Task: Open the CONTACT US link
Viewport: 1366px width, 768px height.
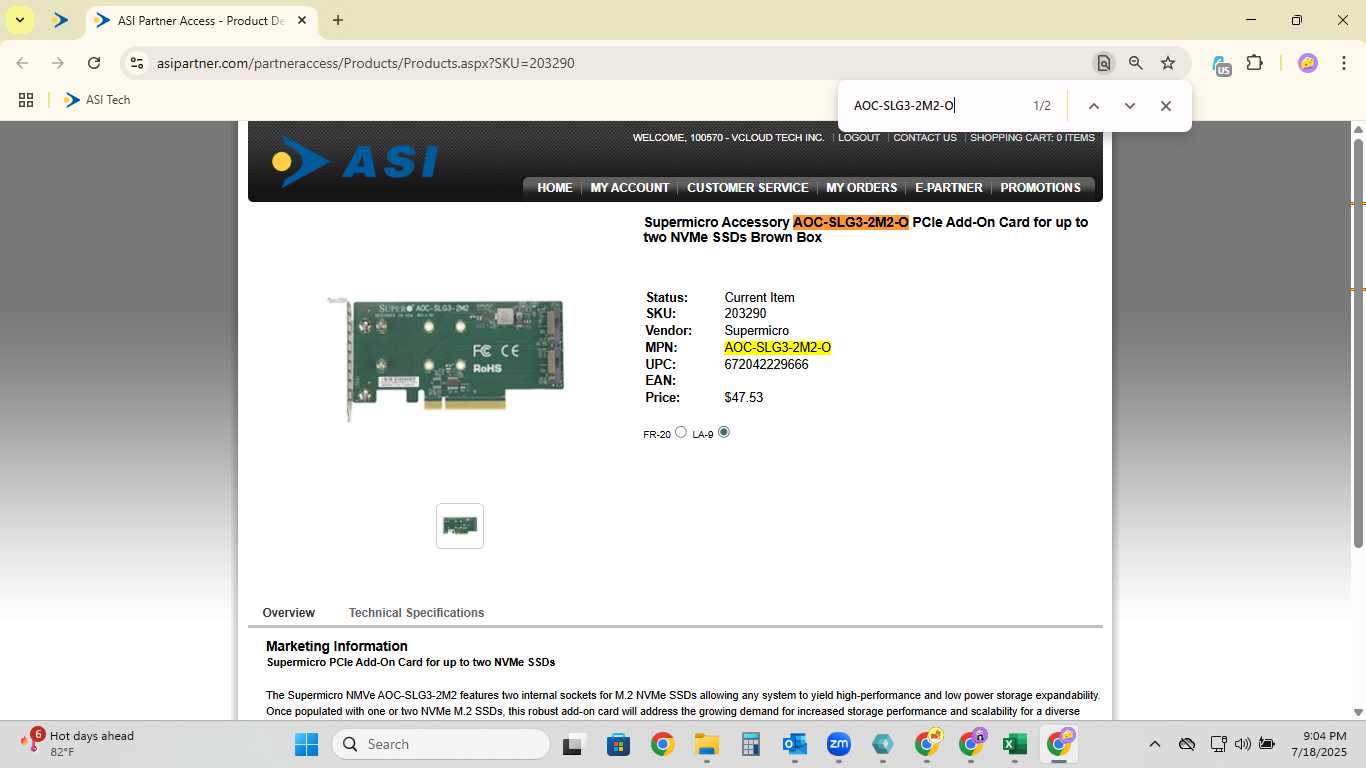Action: click(x=925, y=138)
